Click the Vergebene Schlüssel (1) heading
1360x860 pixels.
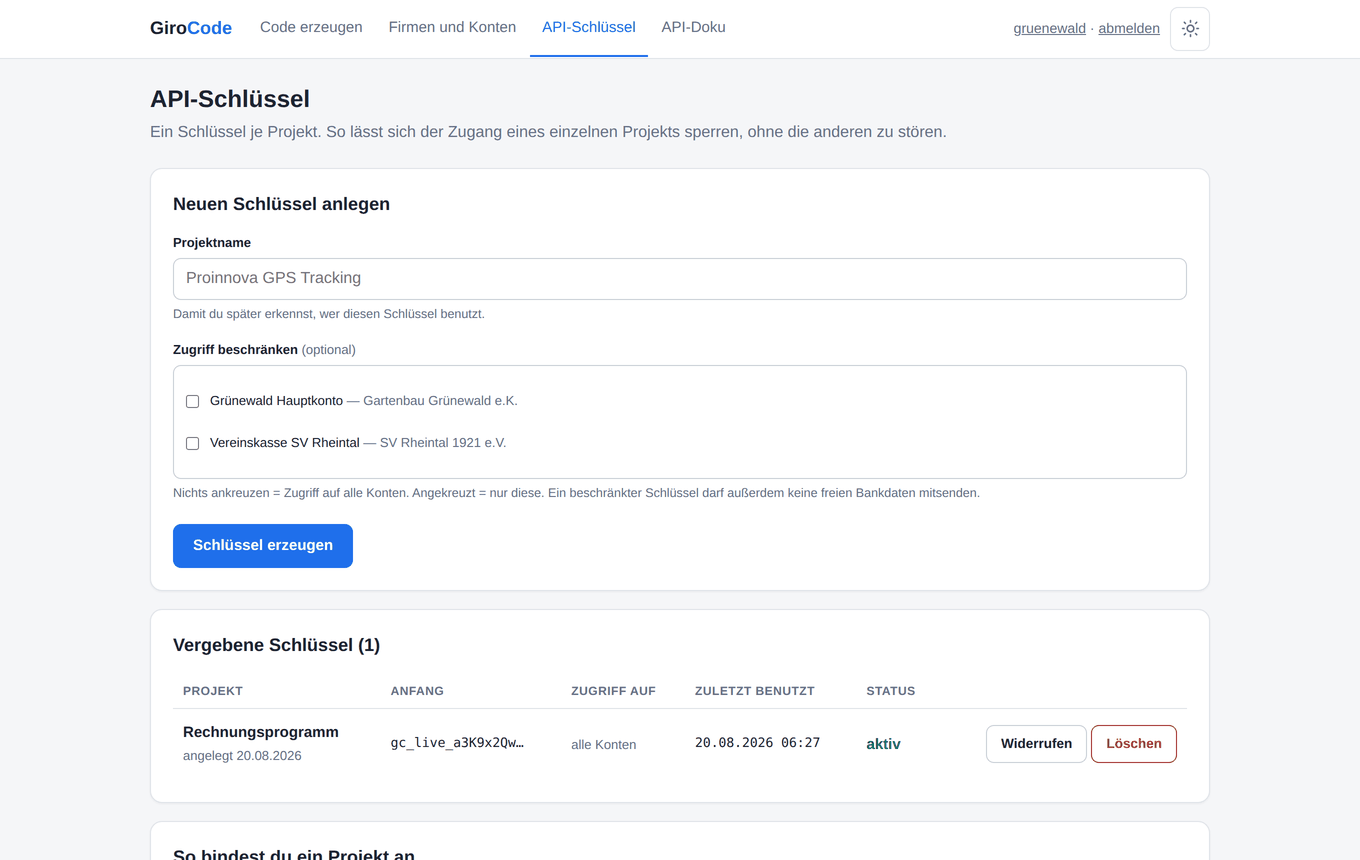276,645
